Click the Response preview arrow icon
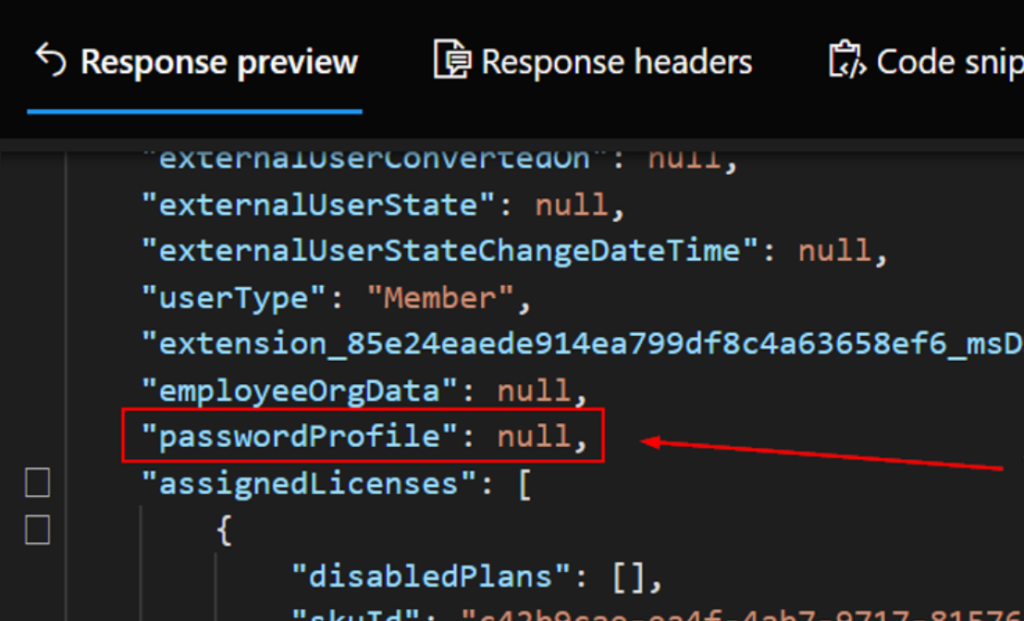The height and width of the screenshot is (621, 1024). [51, 60]
